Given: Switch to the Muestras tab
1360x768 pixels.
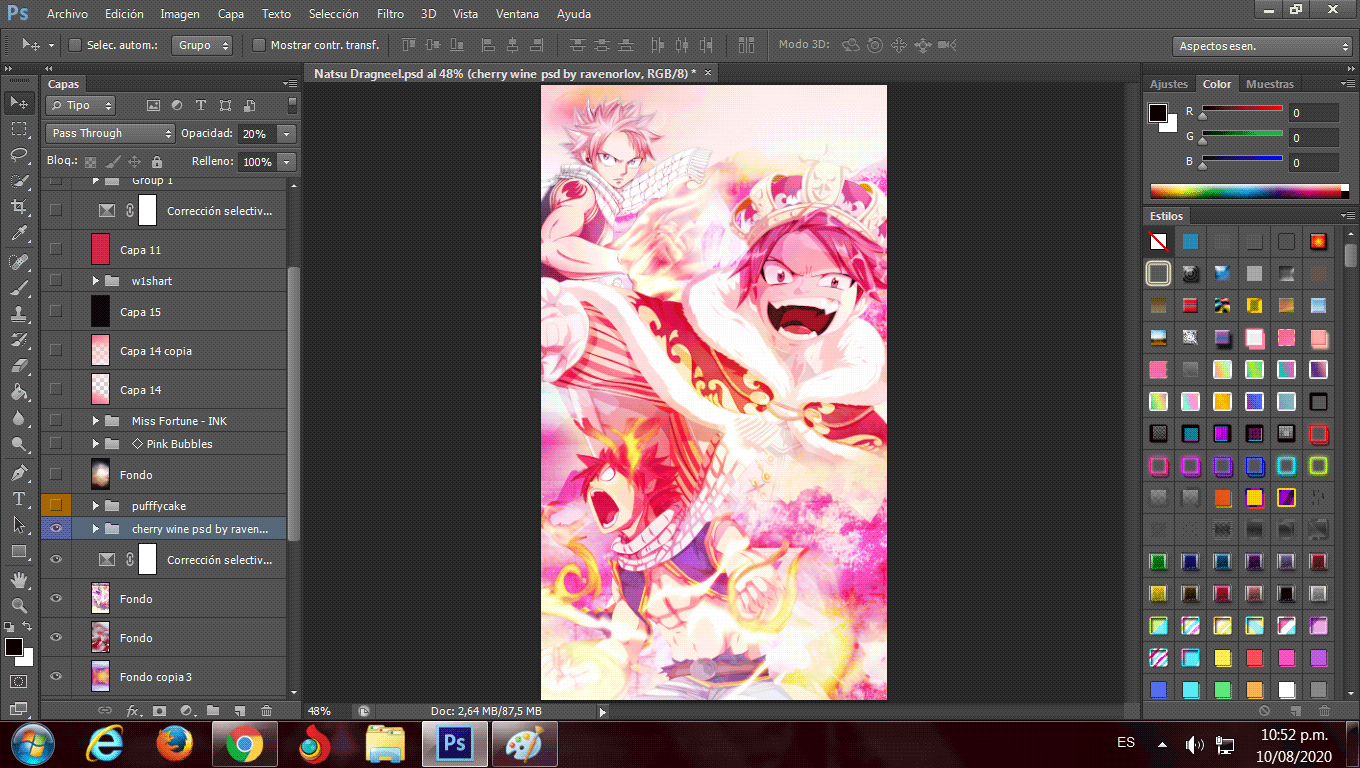Looking at the screenshot, I should coord(1270,84).
